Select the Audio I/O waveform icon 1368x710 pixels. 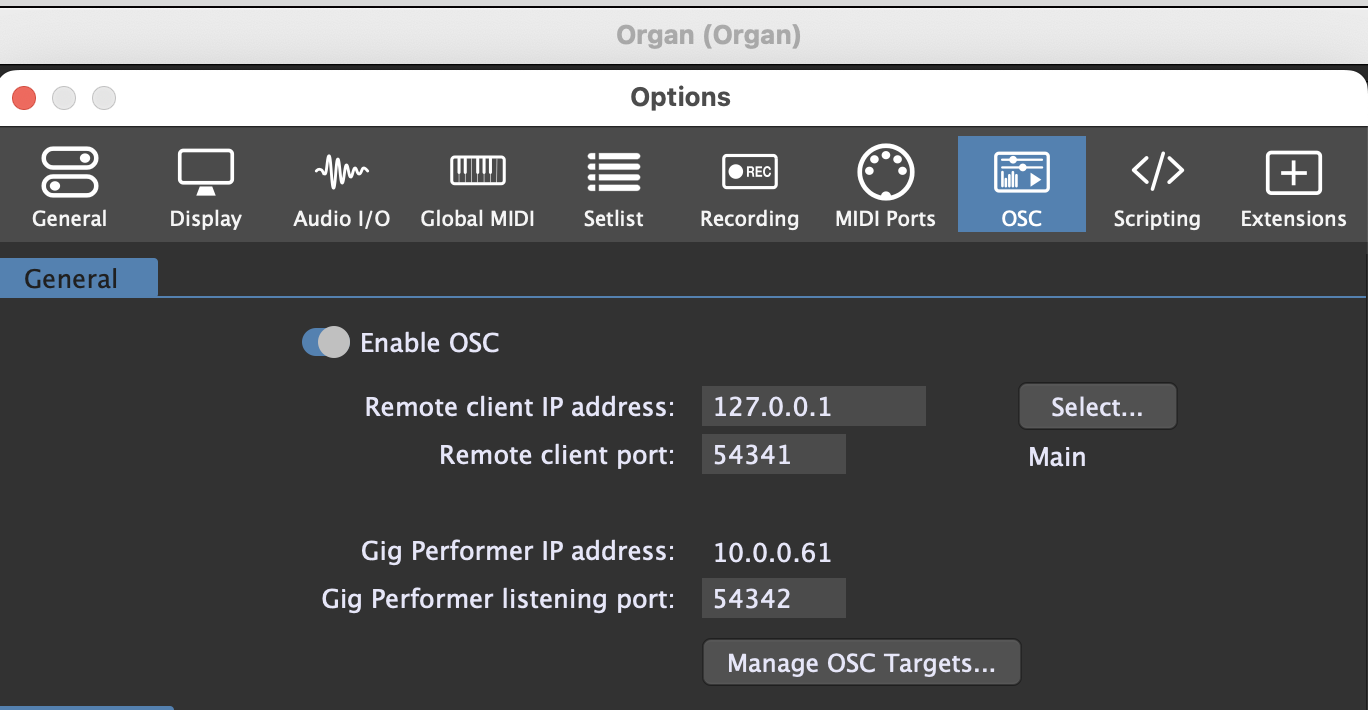pos(341,174)
